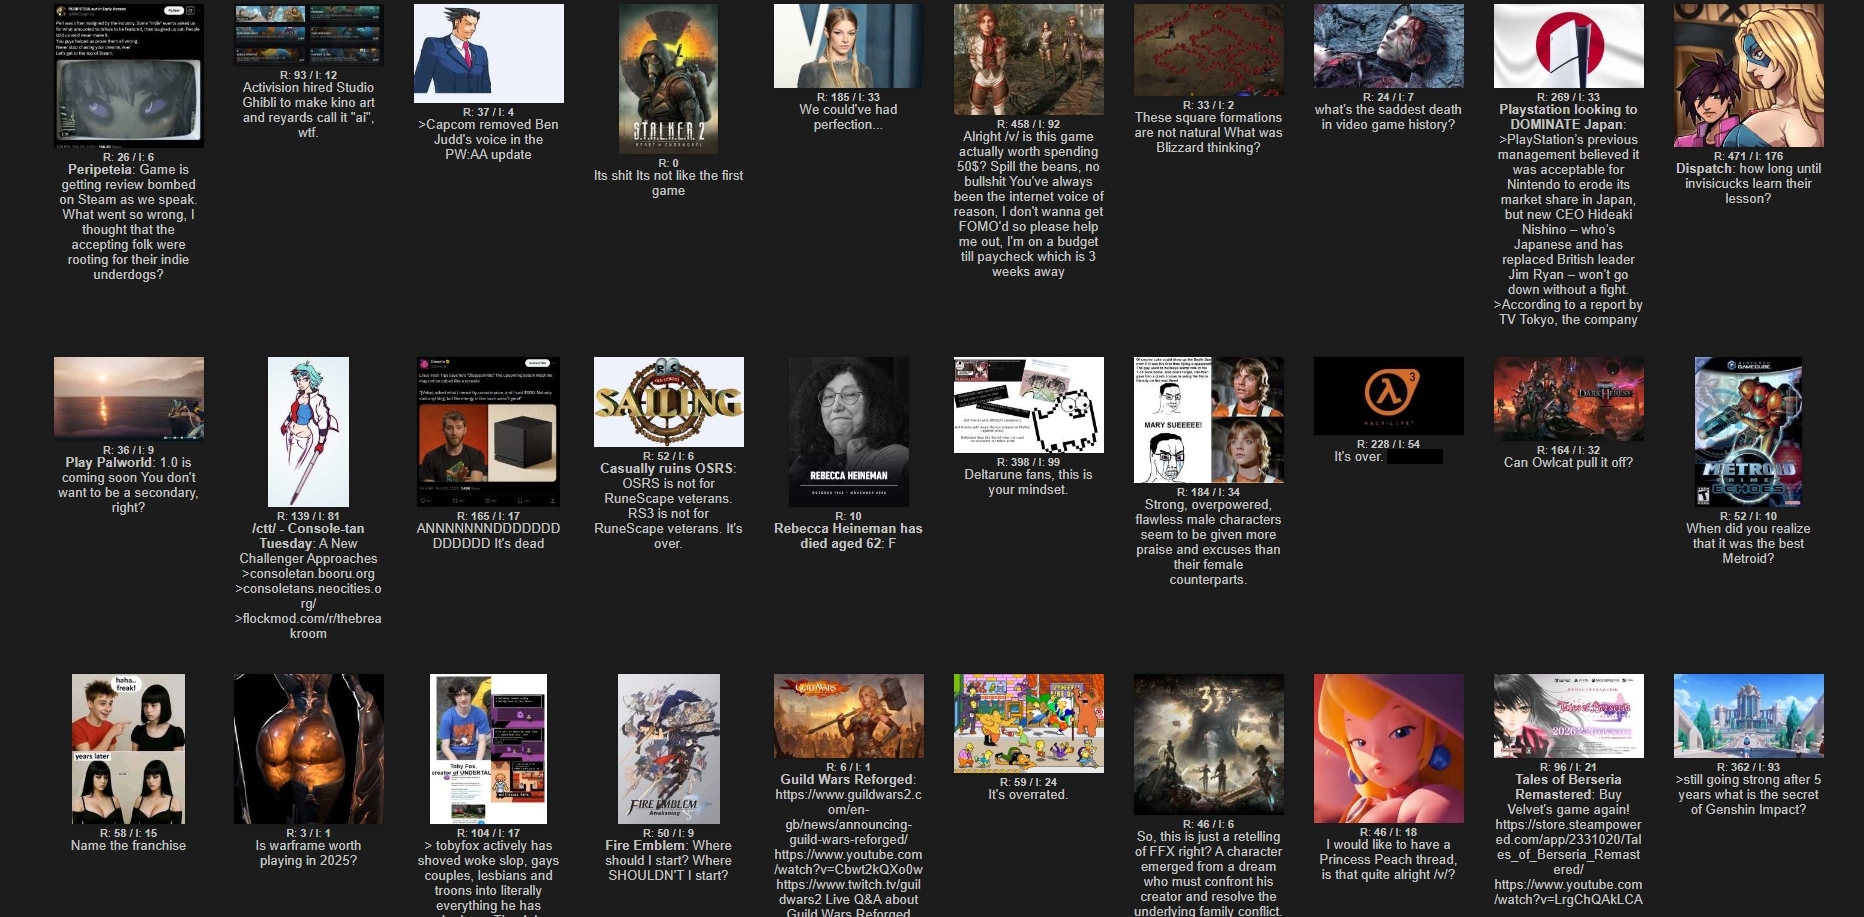This screenshot has height=917, width=1864.
Task: Click the 'R: 458 / I: 92' stats line
Action: [1029, 124]
